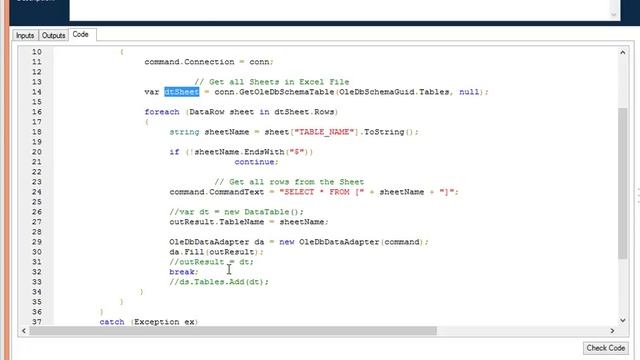Click OleDbSchemaGuid.Tables on line 14

click(x=394, y=92)
